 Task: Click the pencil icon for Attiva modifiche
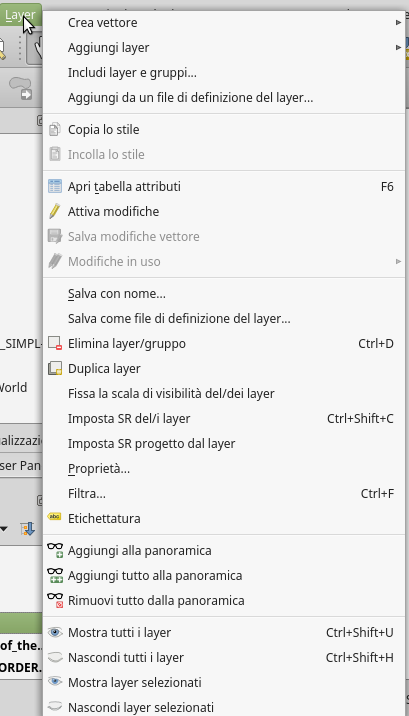54,211
